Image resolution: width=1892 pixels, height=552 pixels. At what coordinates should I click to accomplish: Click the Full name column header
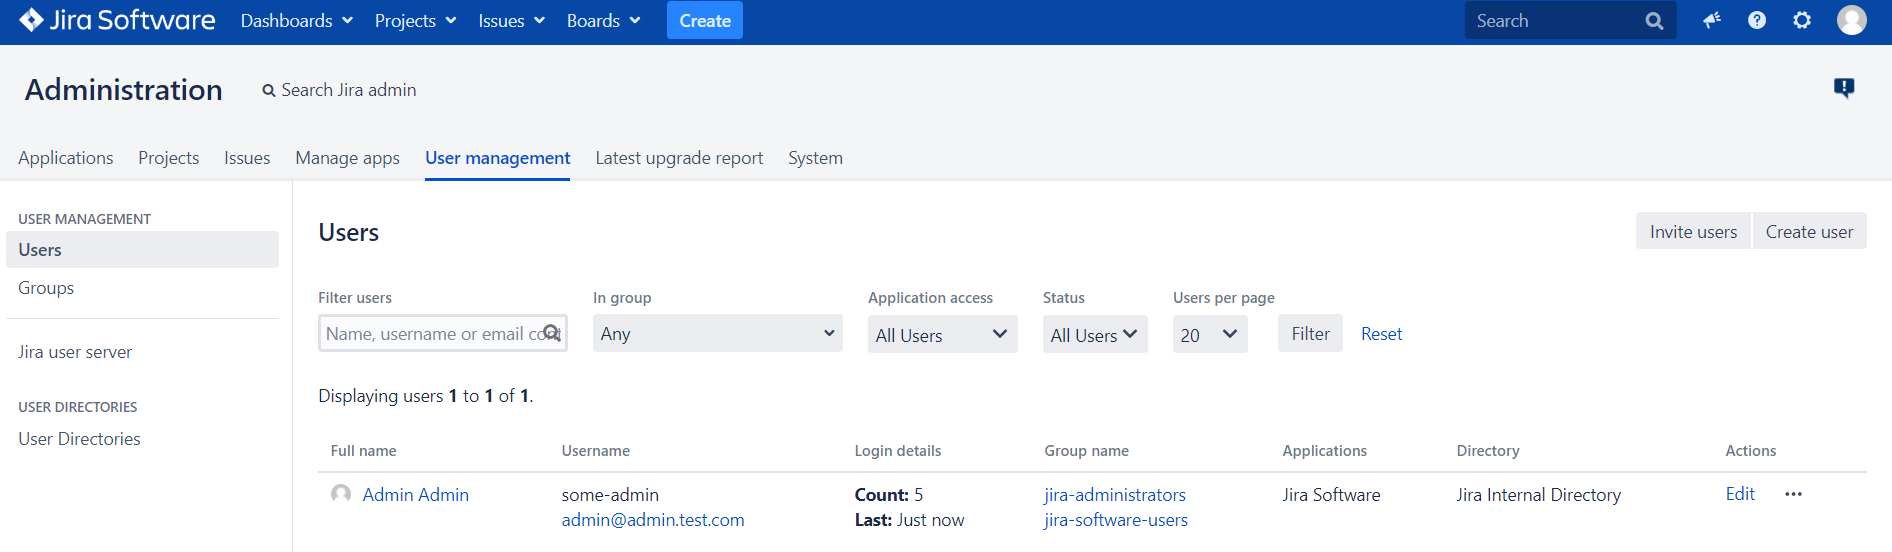(363, 451)
